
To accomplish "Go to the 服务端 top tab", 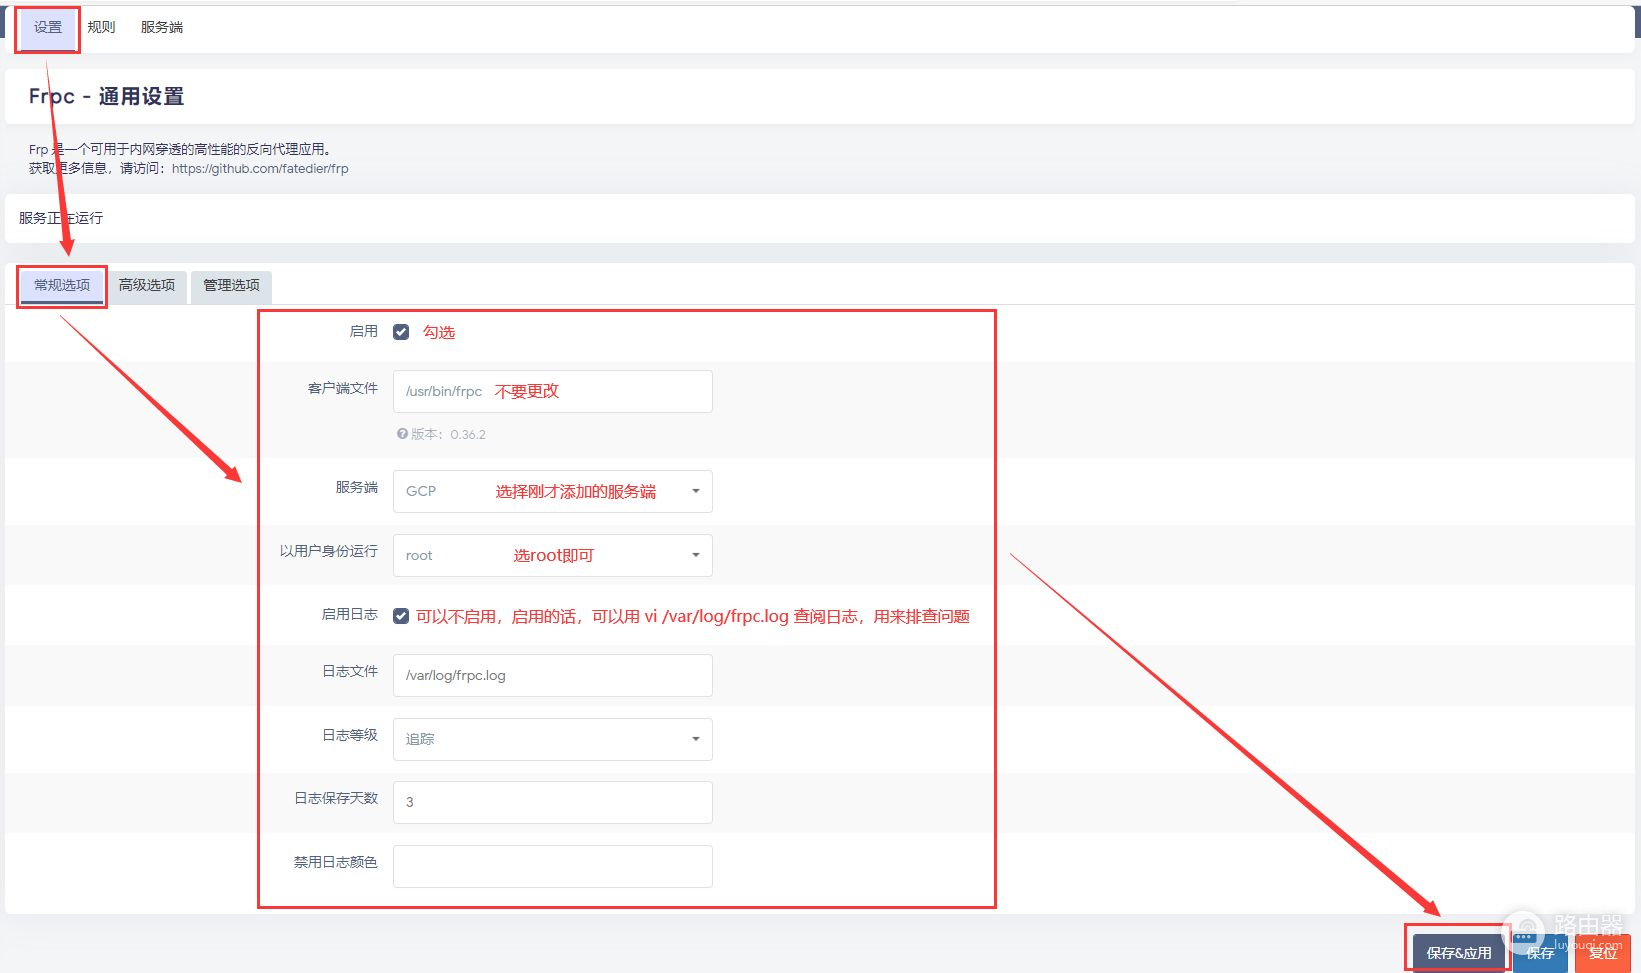I will [x=161, y=28].
